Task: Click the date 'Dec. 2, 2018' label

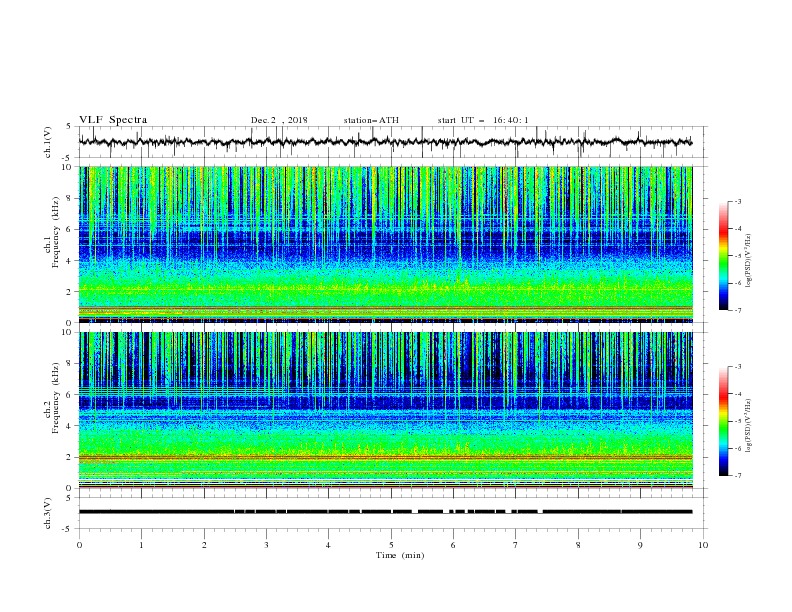Action: pyautogui.click(x=279, y=120)
